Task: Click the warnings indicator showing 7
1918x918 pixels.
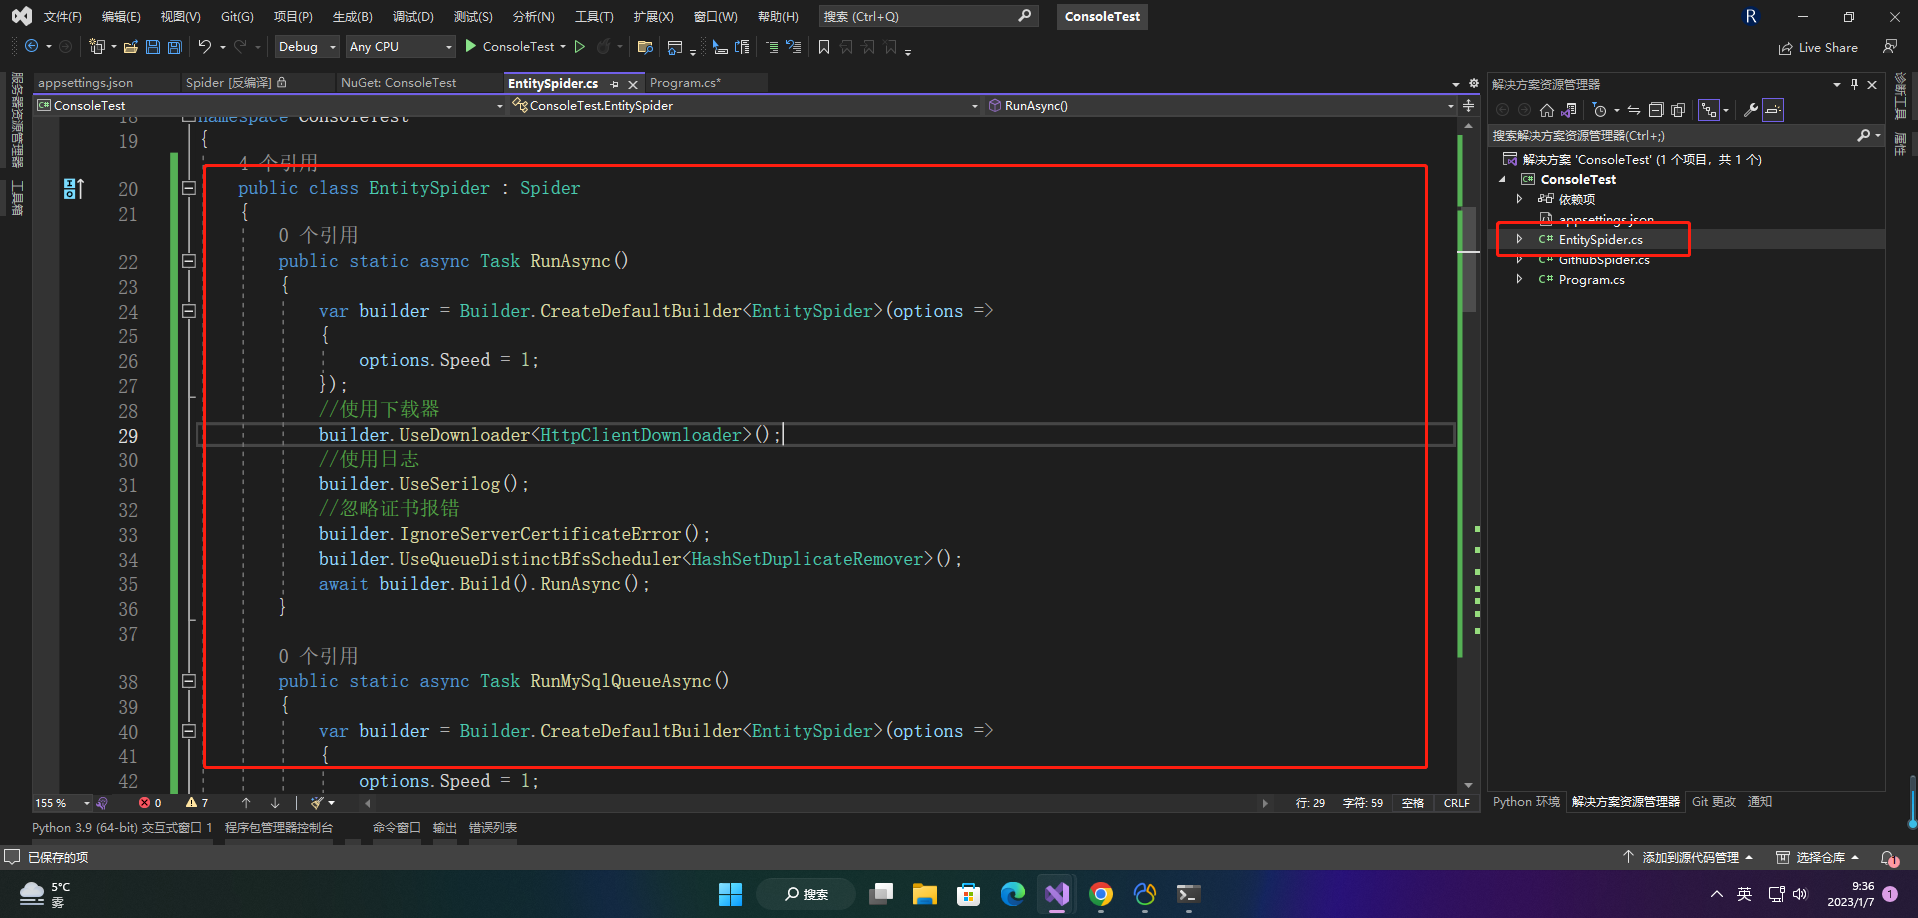Action: pyautogui.click(x=197, y=803)
